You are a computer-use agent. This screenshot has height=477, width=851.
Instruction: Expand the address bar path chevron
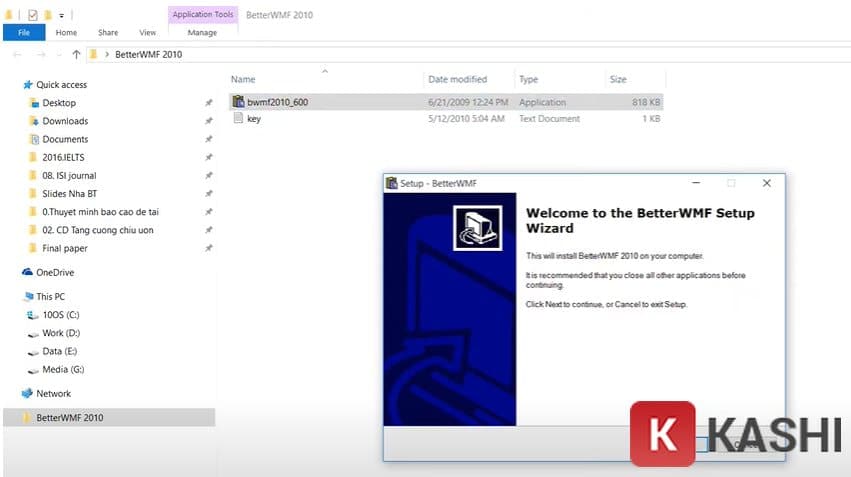tap(106, 54)
